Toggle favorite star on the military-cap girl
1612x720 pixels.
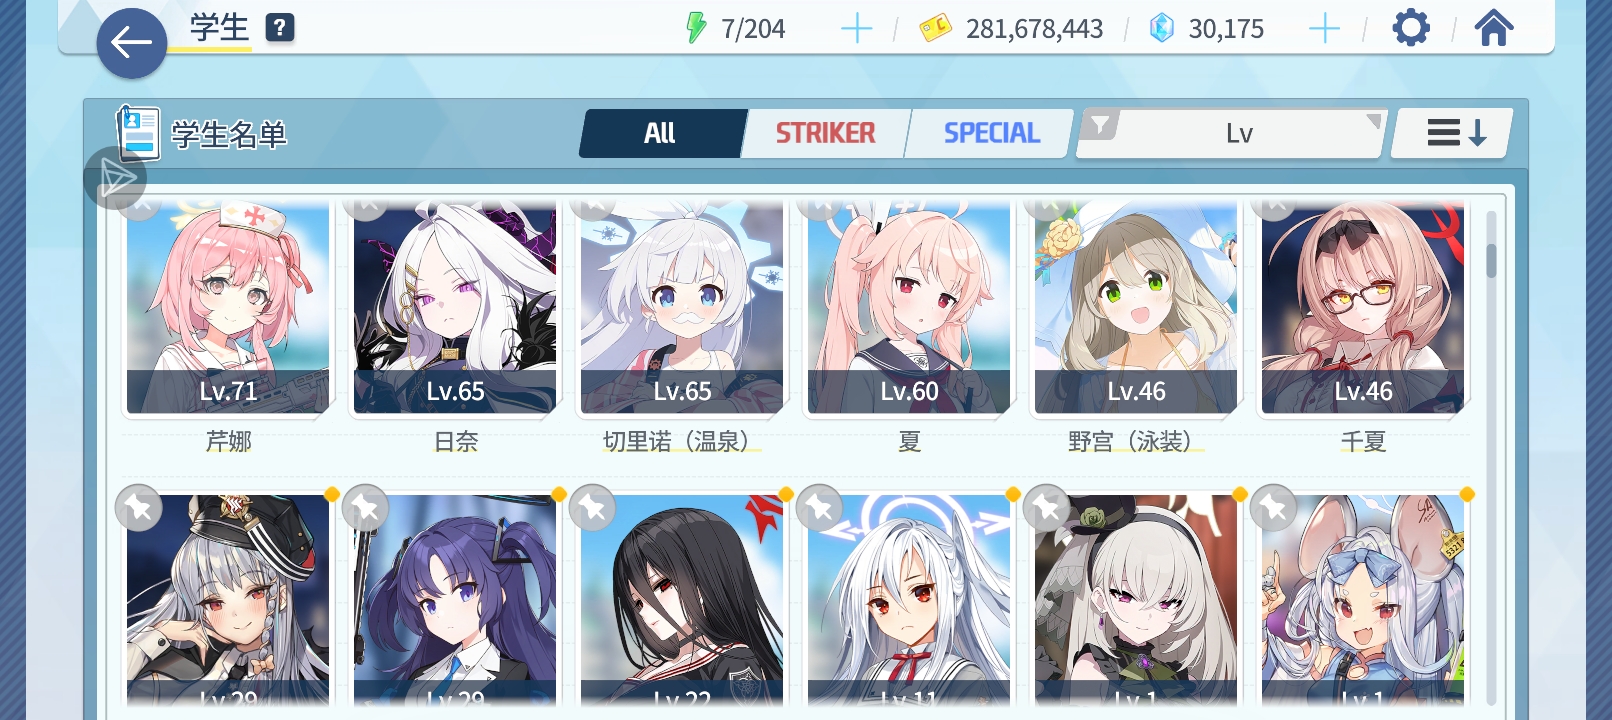tap(139, 508)
